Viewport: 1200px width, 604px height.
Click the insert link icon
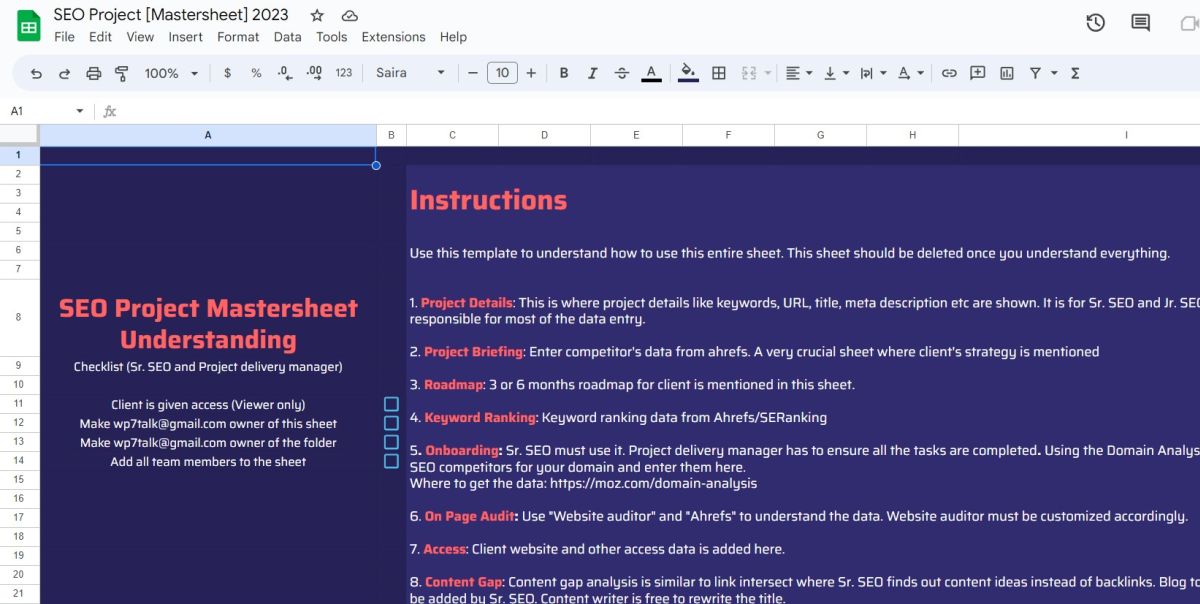point(949,73)
